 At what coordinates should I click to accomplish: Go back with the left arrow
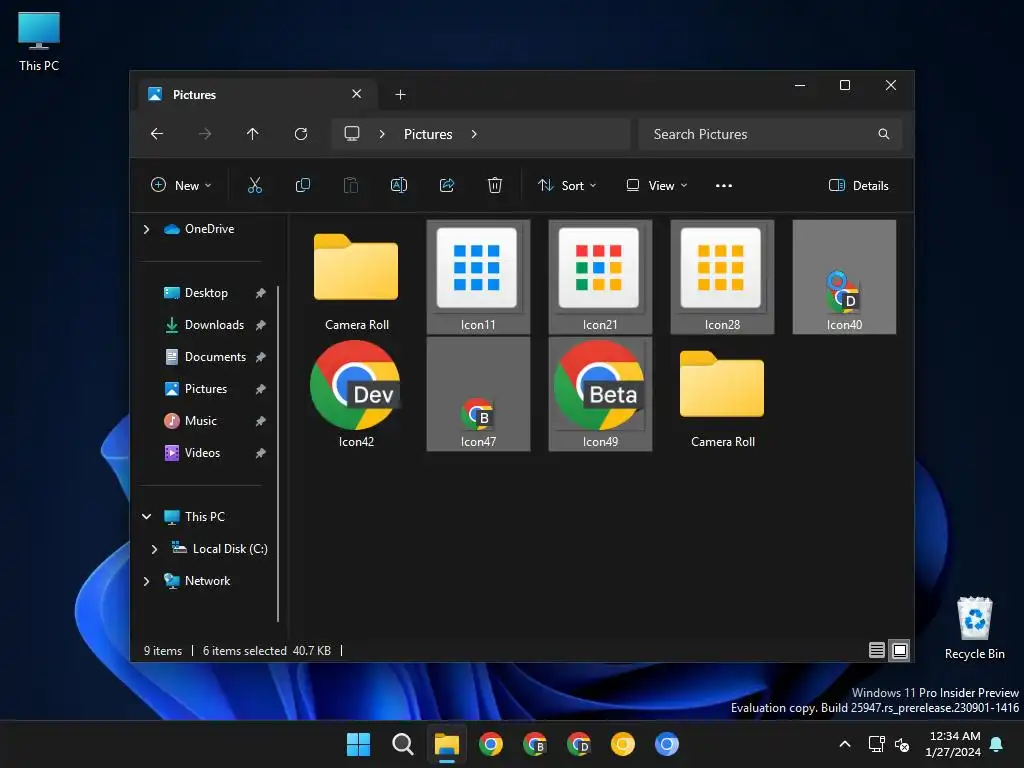(x=157, y=134)
